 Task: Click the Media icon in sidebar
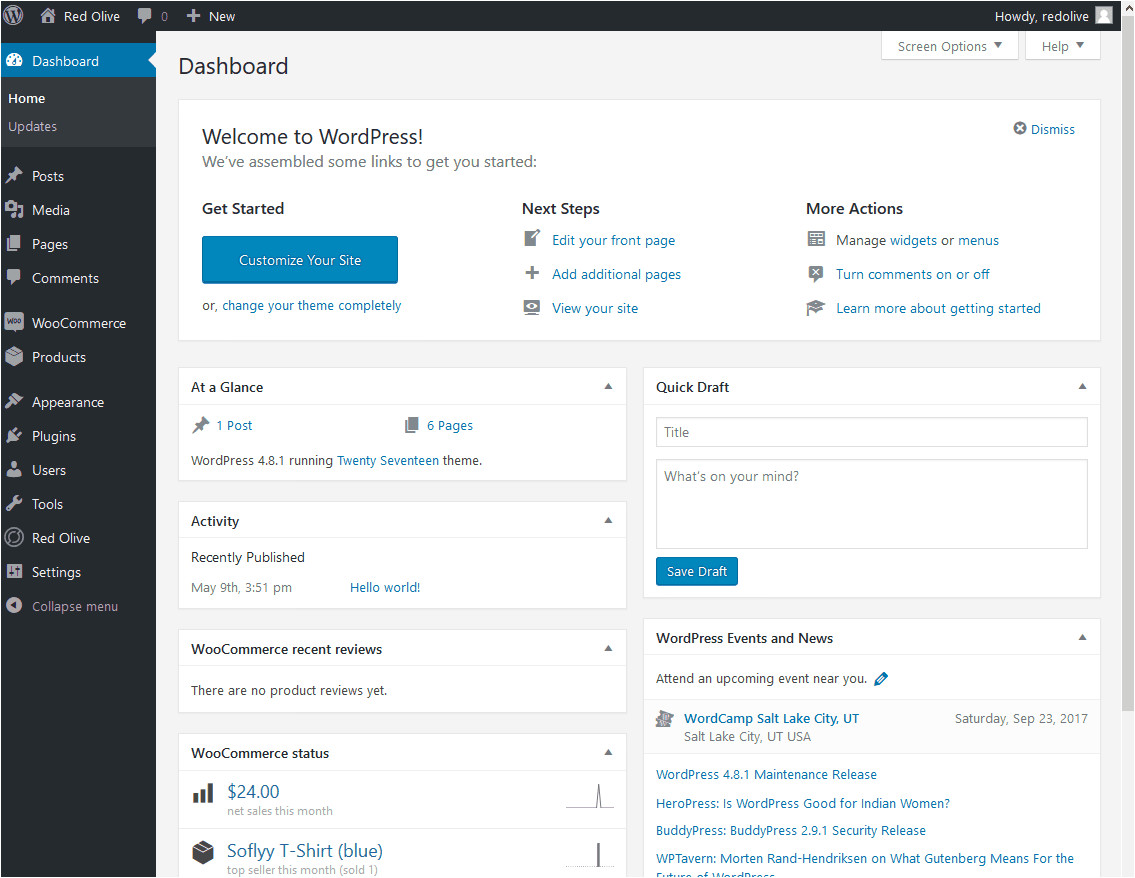pyautogui.click(x=14, y=210)
